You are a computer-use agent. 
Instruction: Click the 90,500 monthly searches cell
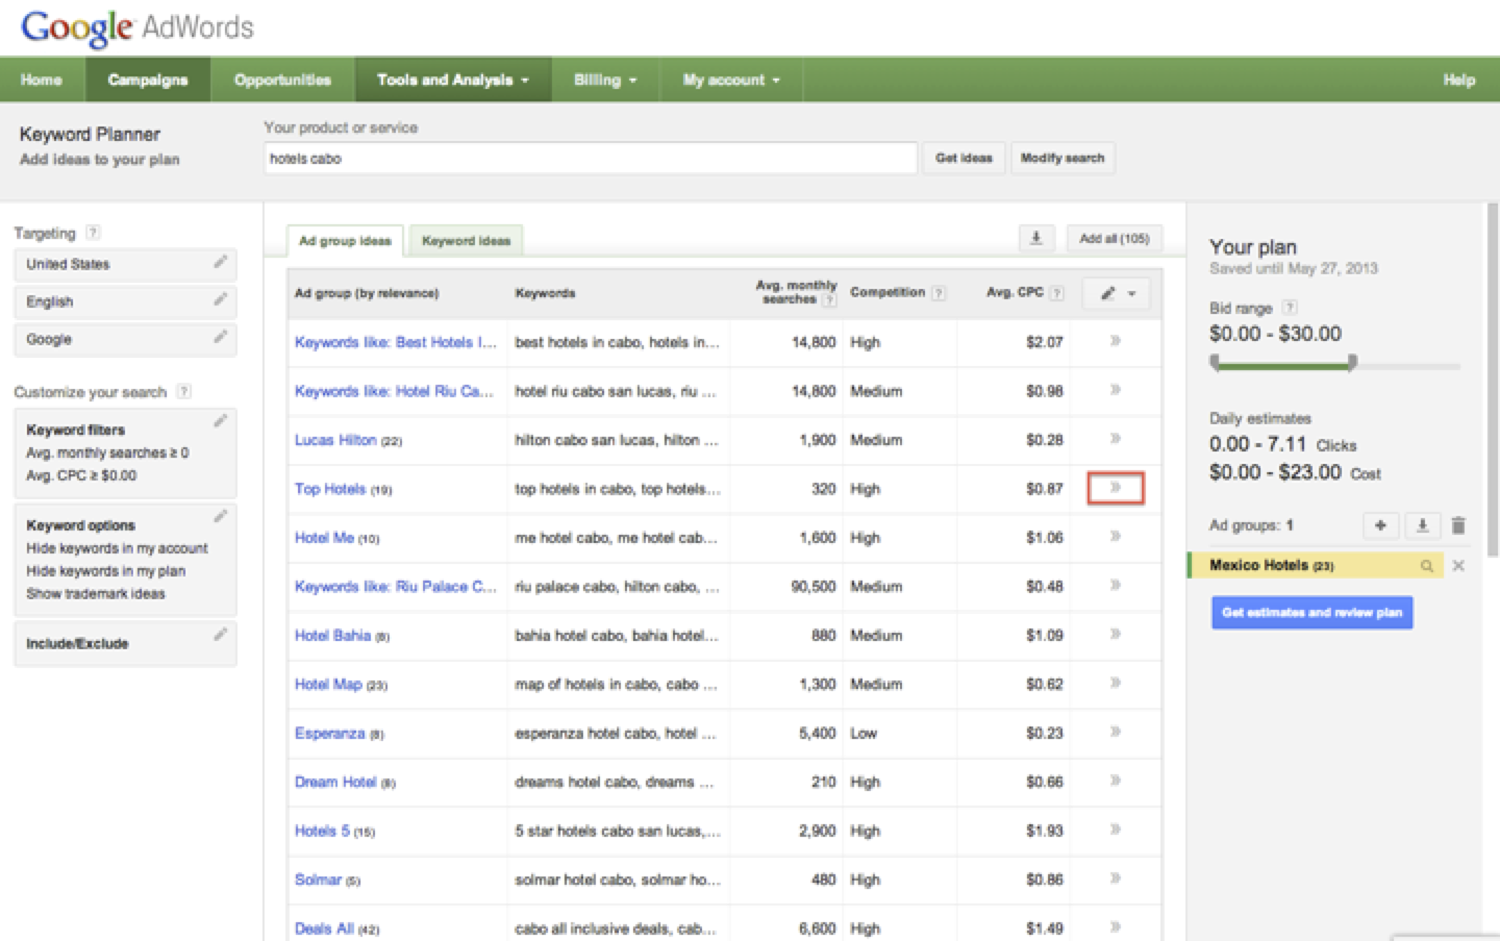pyautogui.click(x=813, y=587)
